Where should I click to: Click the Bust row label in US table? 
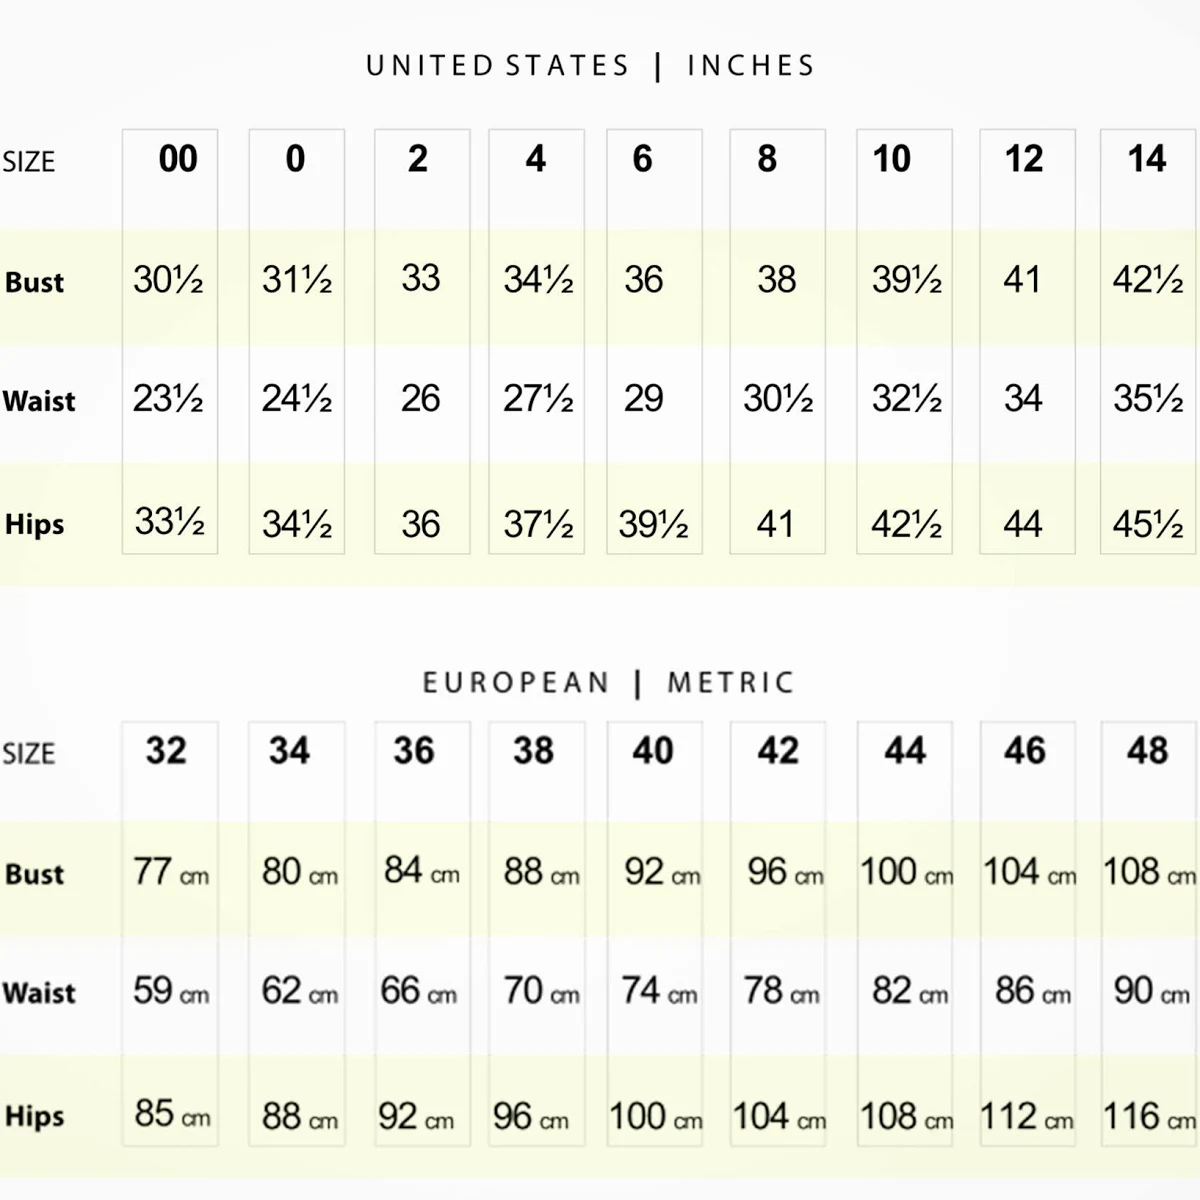click(34, 282)
